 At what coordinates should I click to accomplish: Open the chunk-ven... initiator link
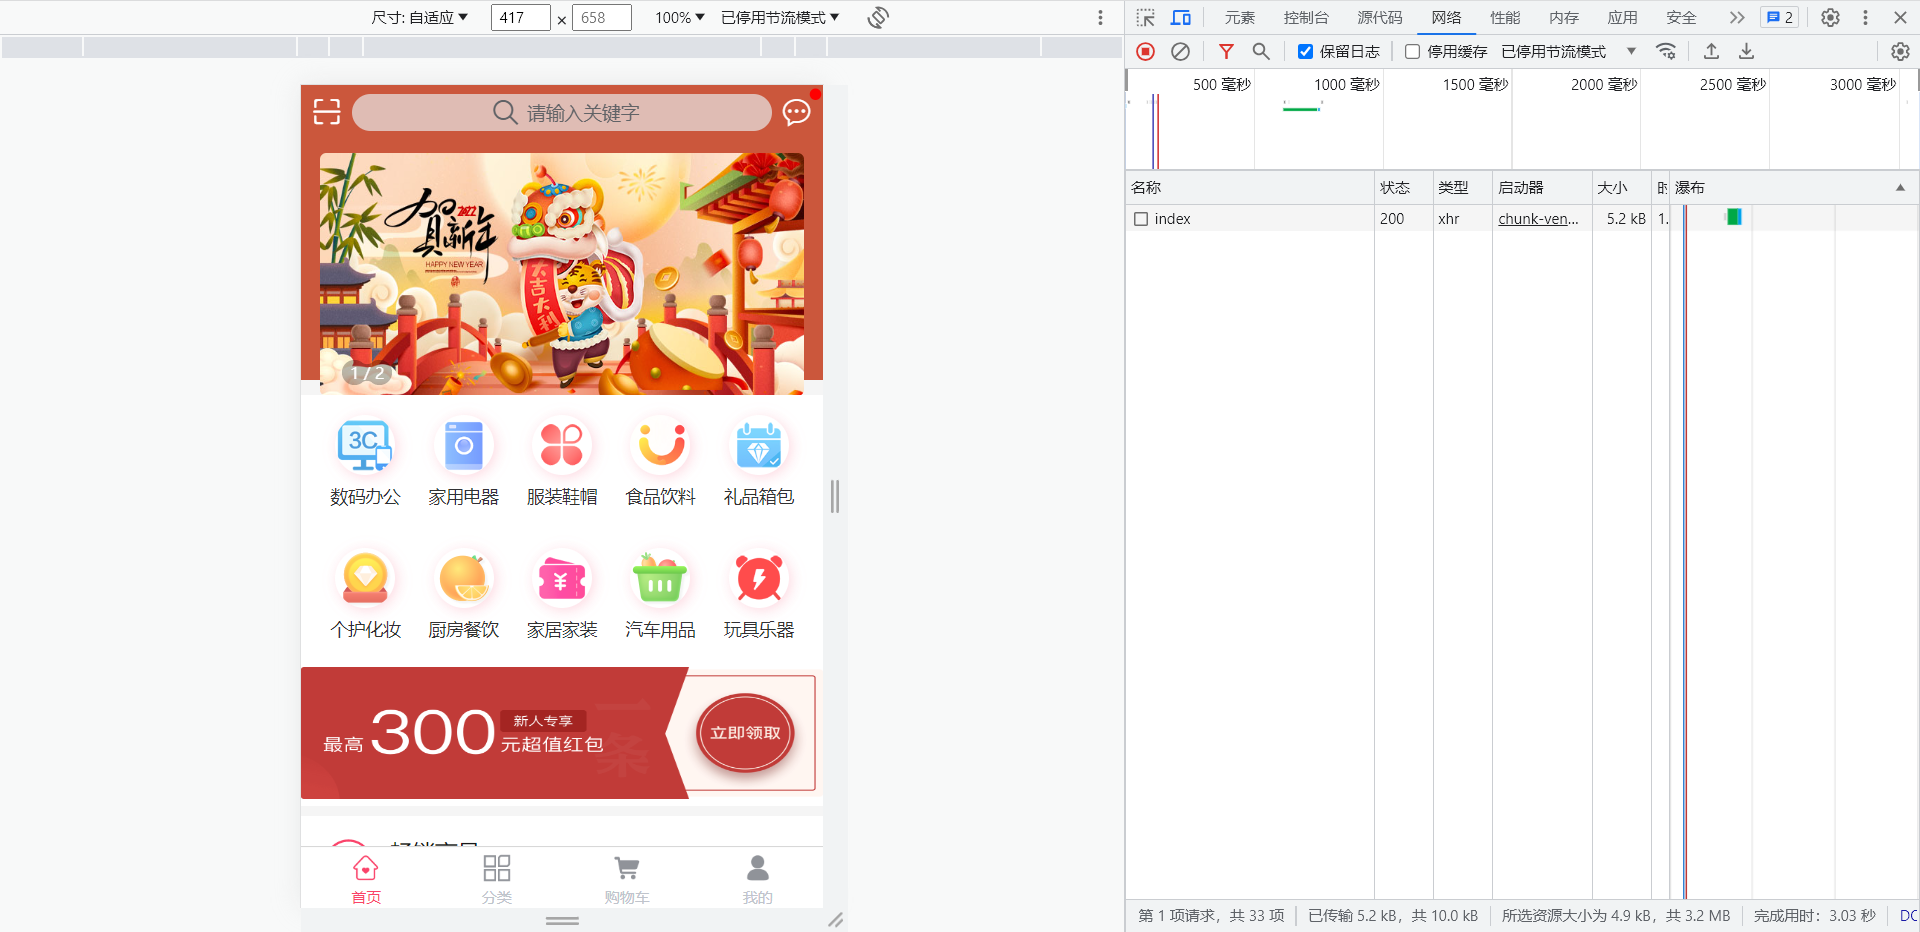[x=1538, y=219]
